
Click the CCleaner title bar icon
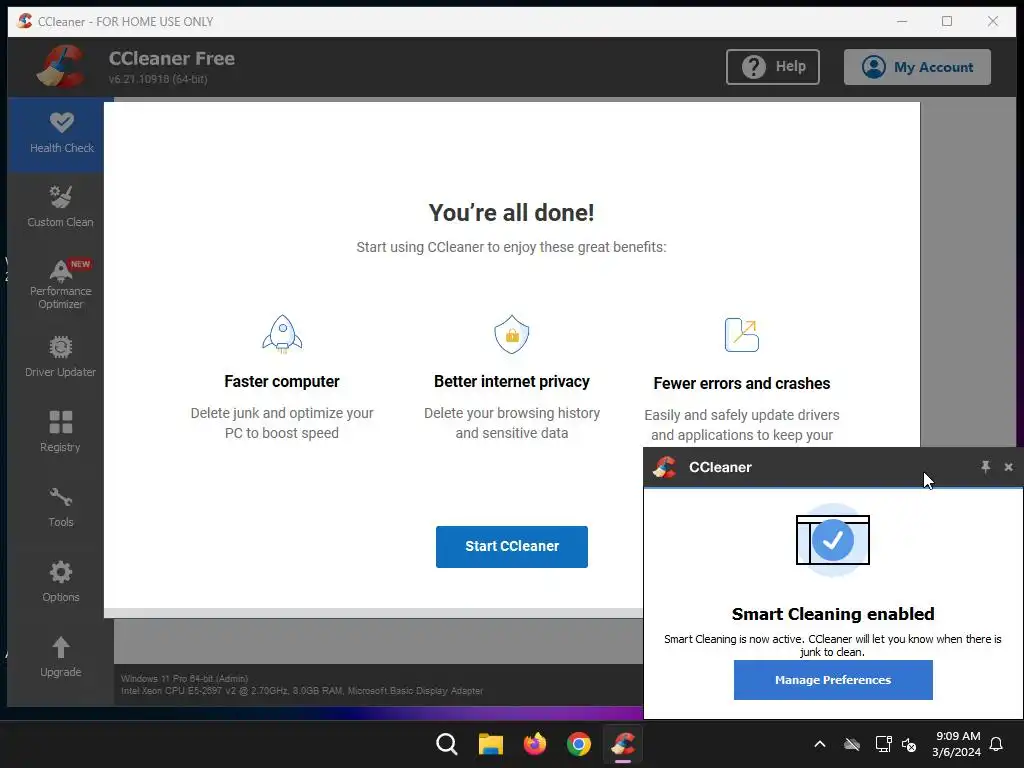coord(25,21)
